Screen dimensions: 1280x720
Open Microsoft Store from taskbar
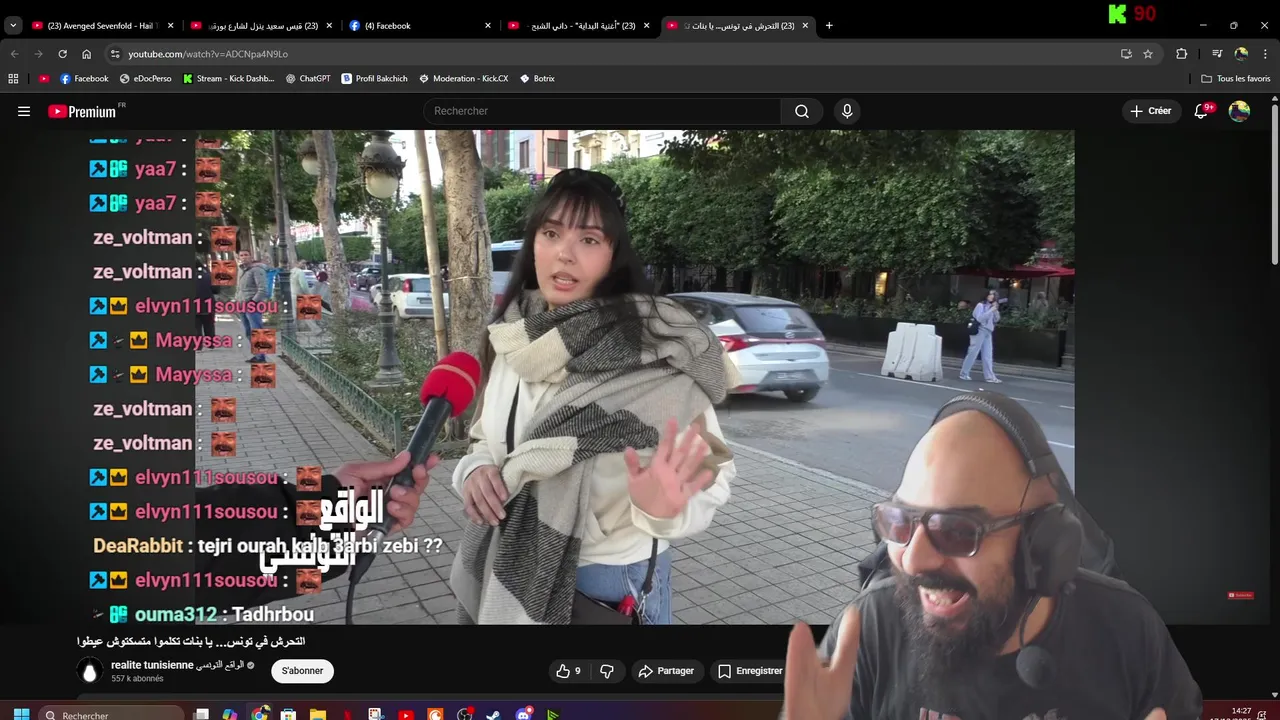(288, 714)
